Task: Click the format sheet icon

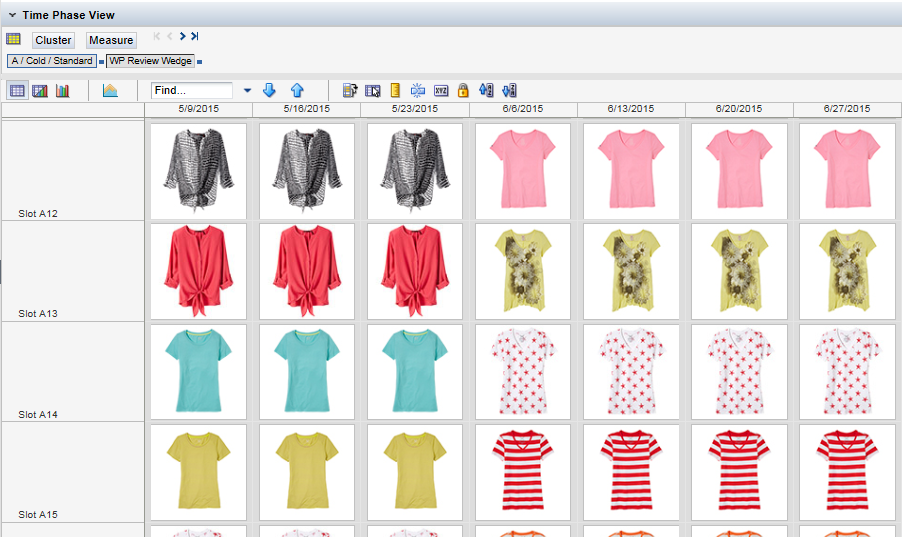Action: pyautogui.click(x=350, y=90)
